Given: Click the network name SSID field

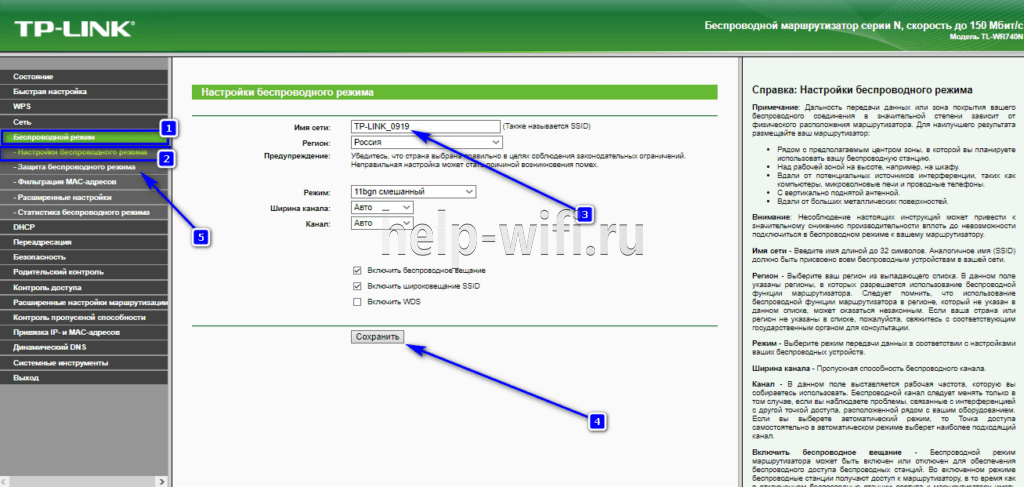Looking at the screenshot, I should (x=424, y=127).
